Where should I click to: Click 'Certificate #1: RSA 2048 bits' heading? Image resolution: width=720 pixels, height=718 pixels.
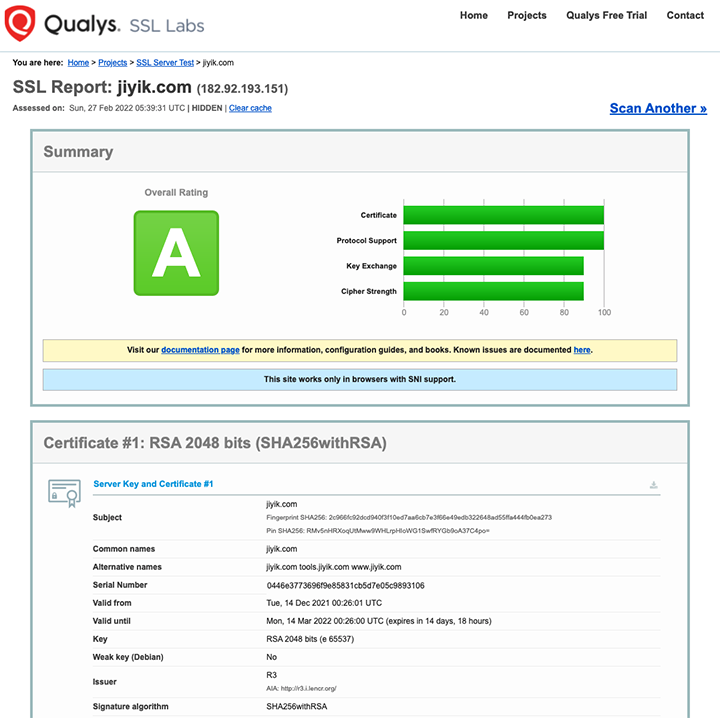tap(215, 443)
